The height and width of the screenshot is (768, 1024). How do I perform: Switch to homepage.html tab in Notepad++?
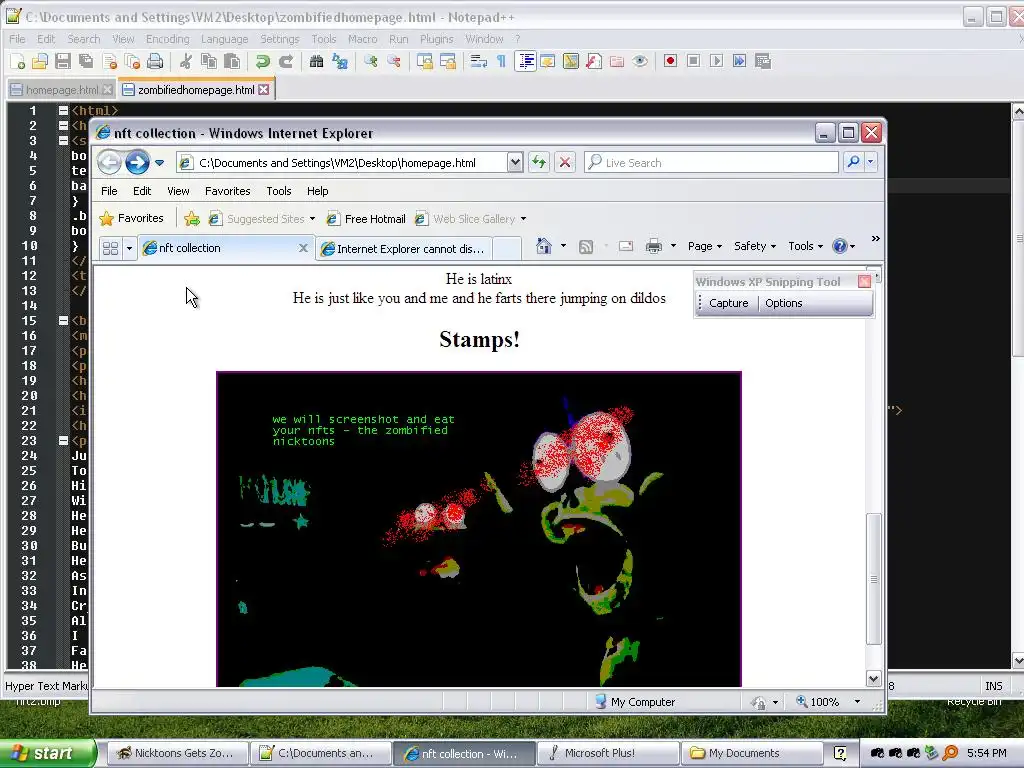coord(61,90)
